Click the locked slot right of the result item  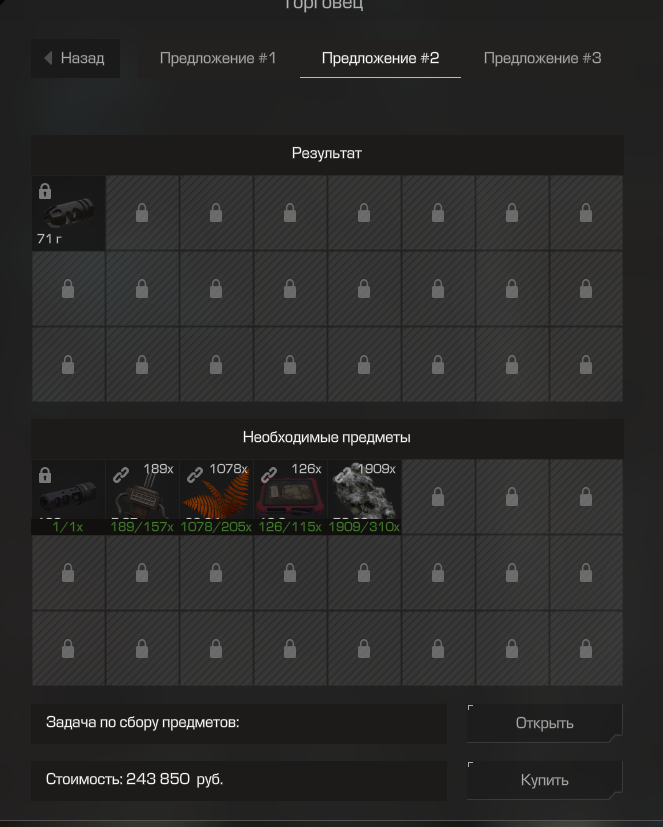[x=142, y=213]
